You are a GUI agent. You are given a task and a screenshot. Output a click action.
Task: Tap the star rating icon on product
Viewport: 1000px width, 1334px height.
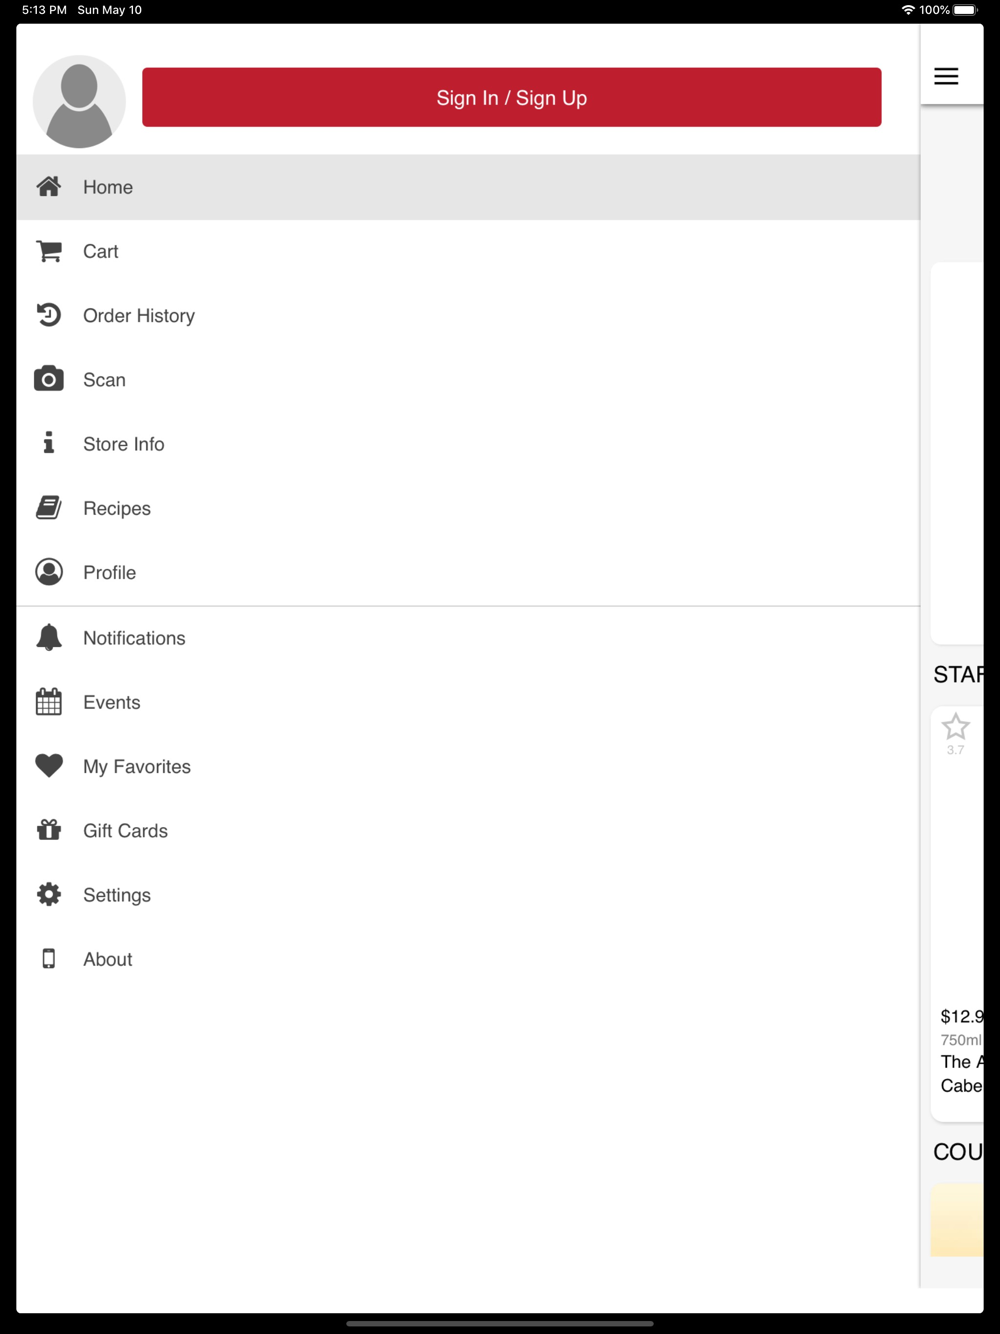click(x=956, y=726)
